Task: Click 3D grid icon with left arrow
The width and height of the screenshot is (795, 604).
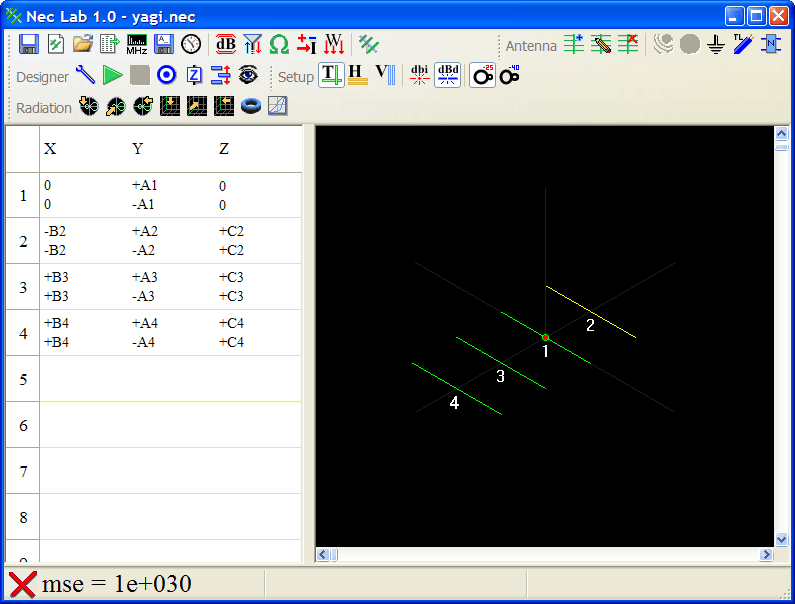Action: tap(224, 106)
